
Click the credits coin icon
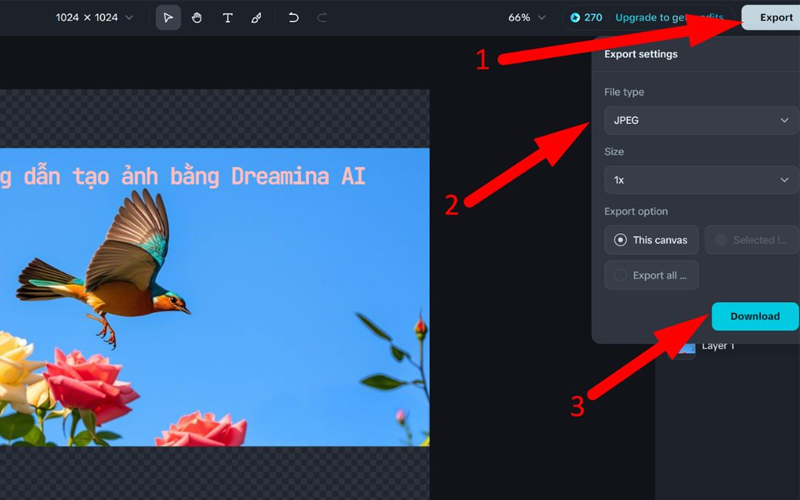coord(575,18)
